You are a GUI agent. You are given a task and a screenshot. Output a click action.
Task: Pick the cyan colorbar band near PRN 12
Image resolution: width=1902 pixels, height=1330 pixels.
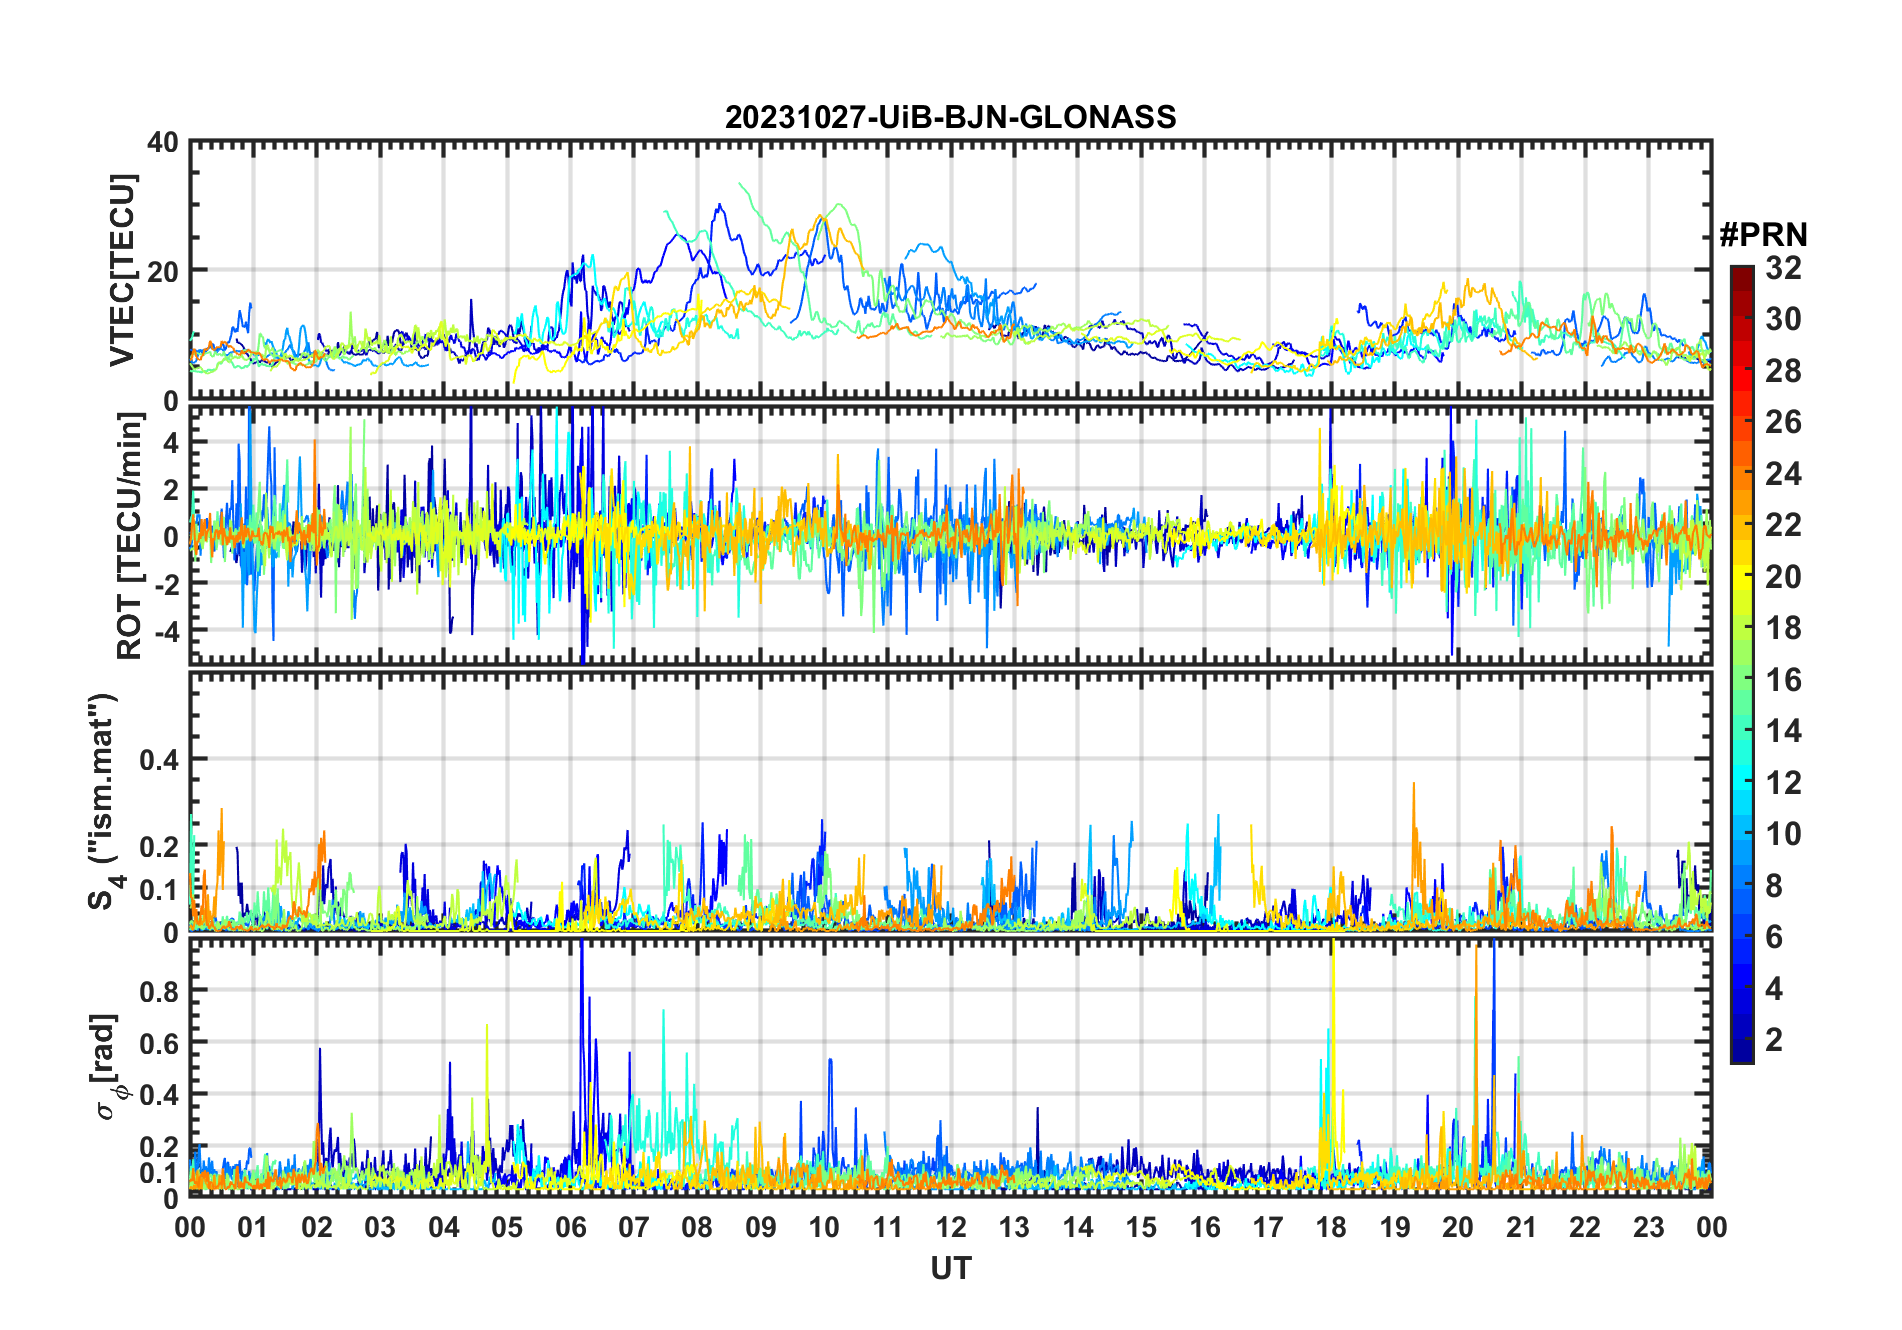(x=1742, y=783)
